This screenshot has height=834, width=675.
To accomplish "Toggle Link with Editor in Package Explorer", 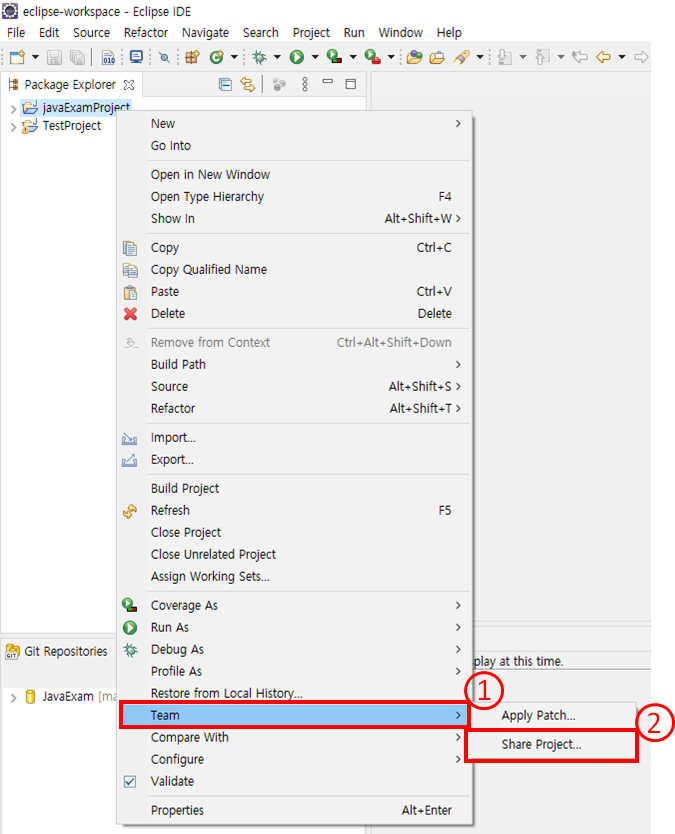I will pyautogui.click(x=248, y=84).
